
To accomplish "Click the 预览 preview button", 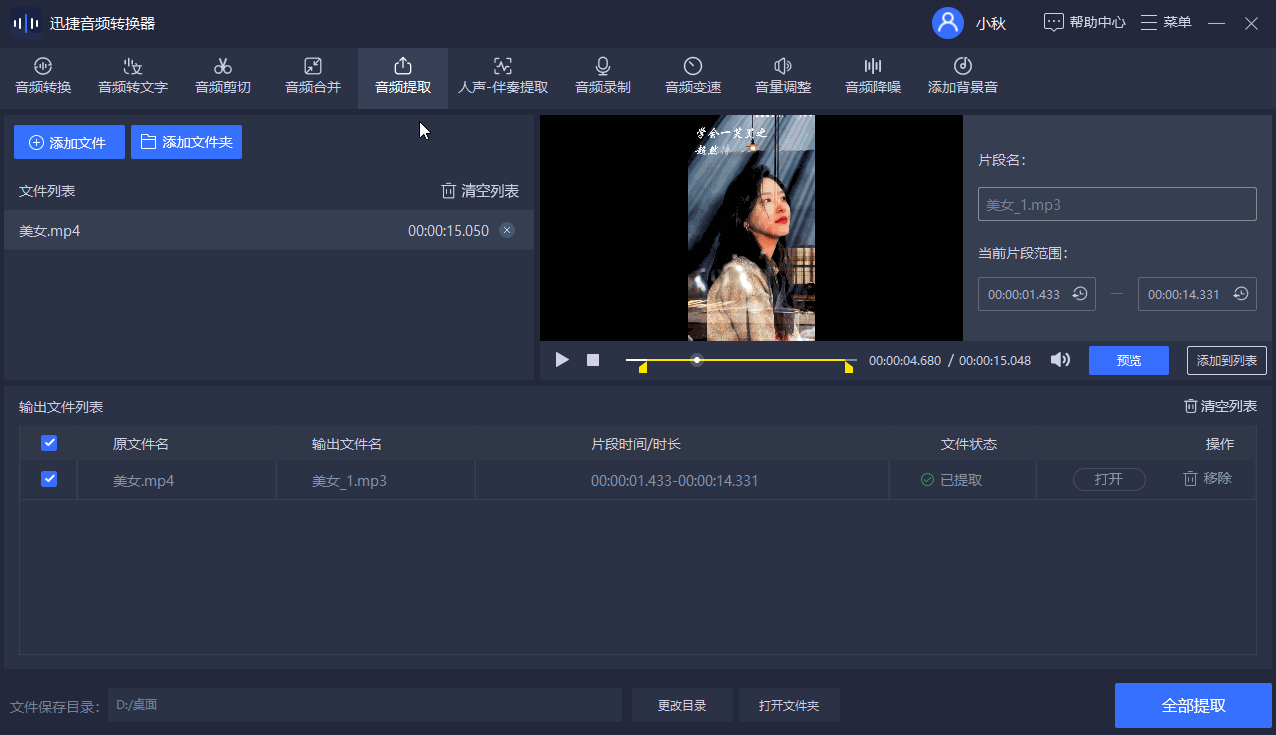I will [x=1129, y=361].
